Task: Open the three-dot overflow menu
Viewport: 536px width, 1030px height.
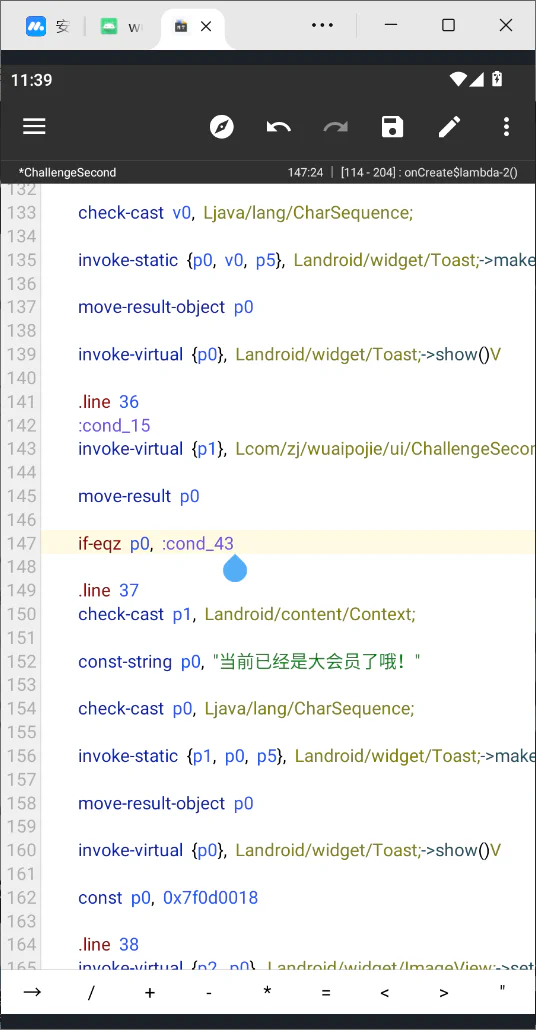Action: point(506,126)
